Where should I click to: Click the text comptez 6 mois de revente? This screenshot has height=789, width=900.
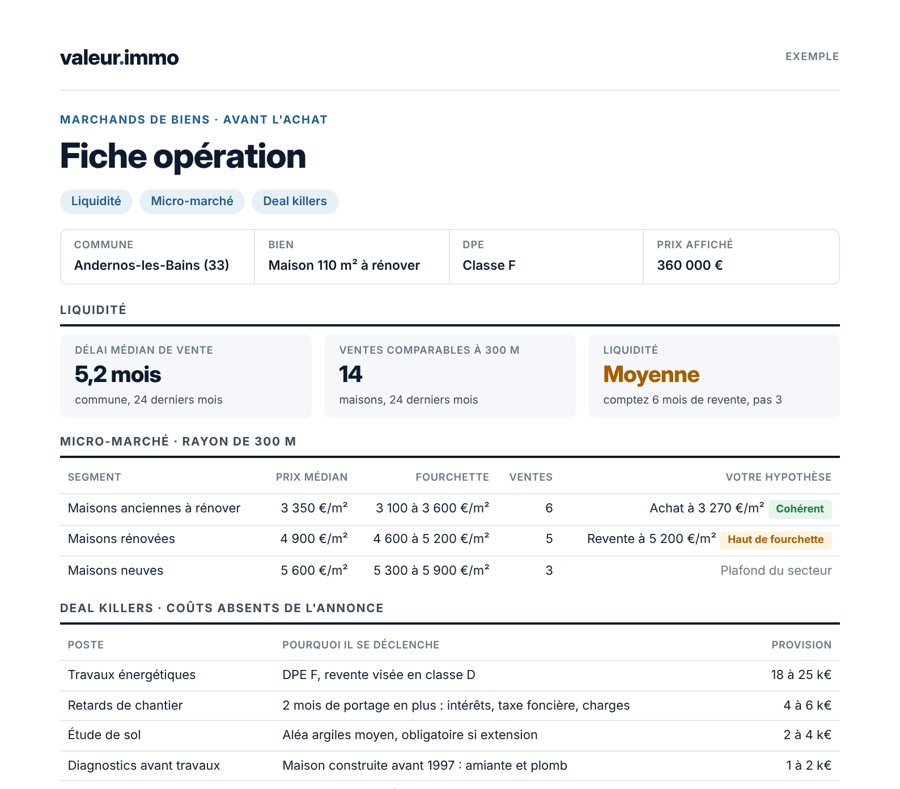coord(676,400)
